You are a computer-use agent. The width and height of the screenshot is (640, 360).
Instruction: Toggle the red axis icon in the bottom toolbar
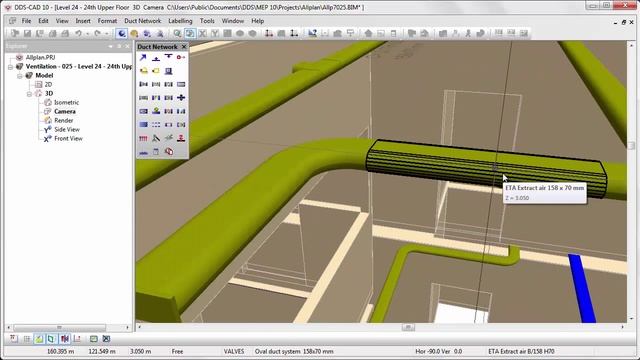click(77, 338)
